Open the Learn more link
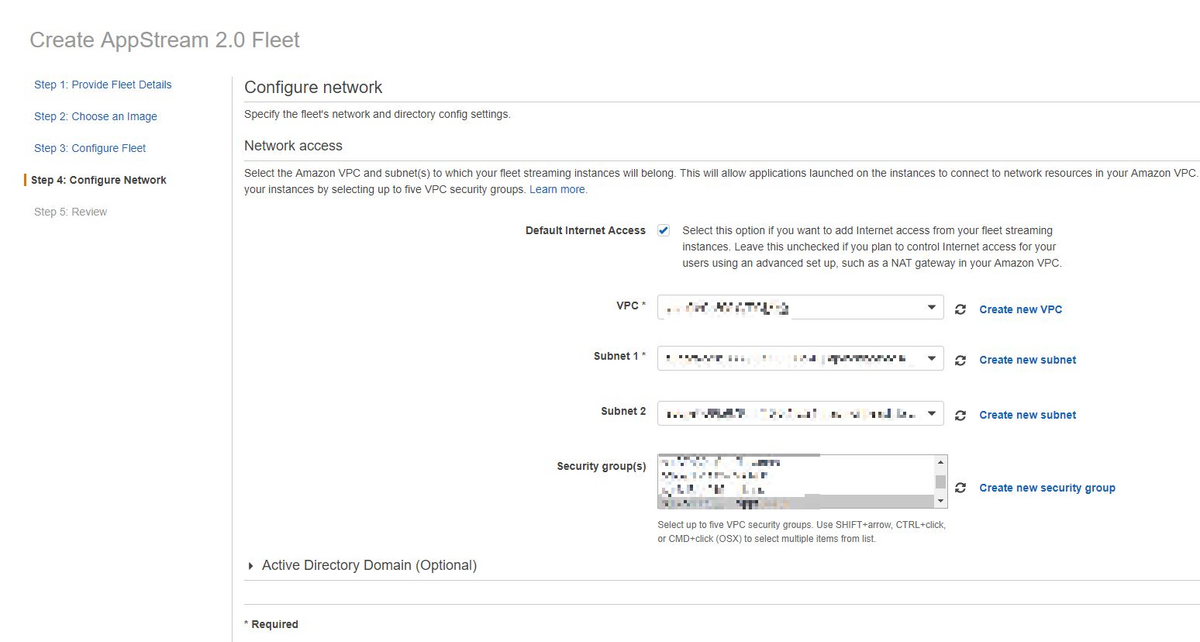Screen dimensions: 1200x642 coord(558,189)
